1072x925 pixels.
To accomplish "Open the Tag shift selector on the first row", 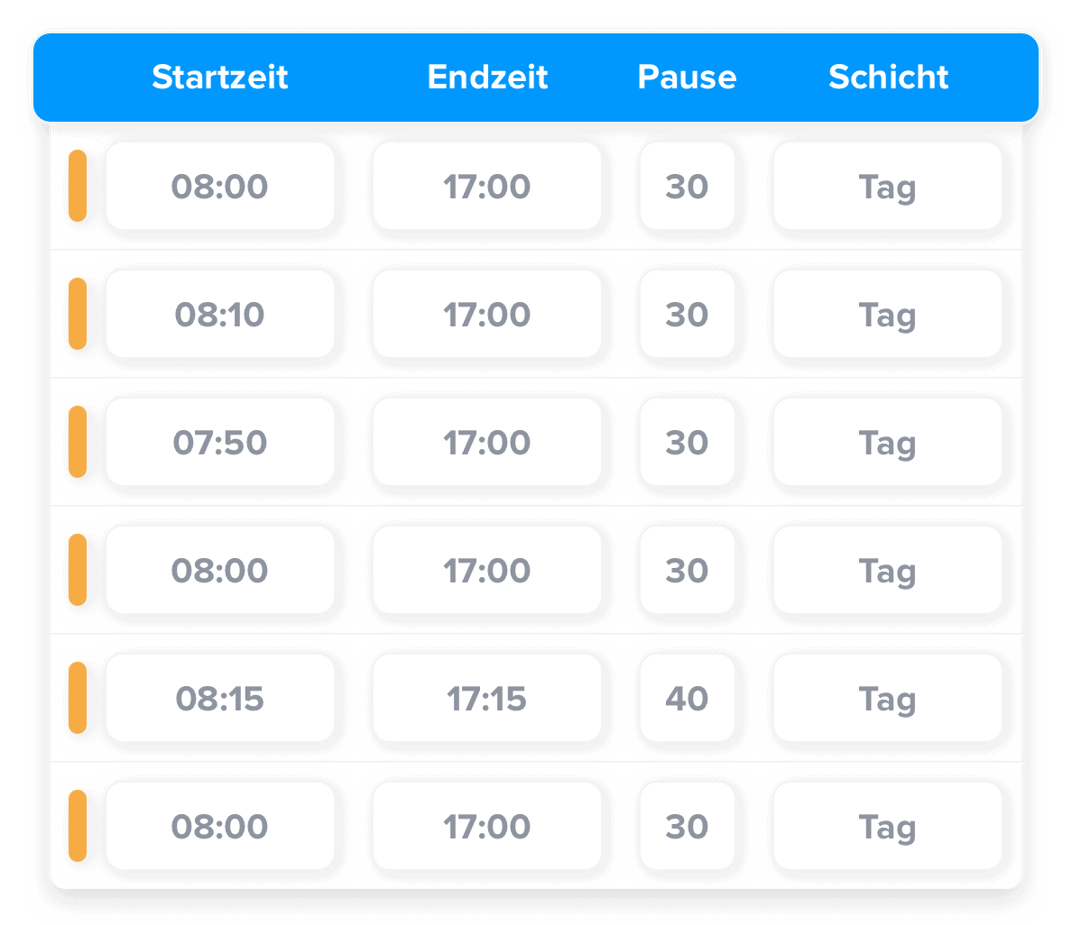I will (888, 186).
